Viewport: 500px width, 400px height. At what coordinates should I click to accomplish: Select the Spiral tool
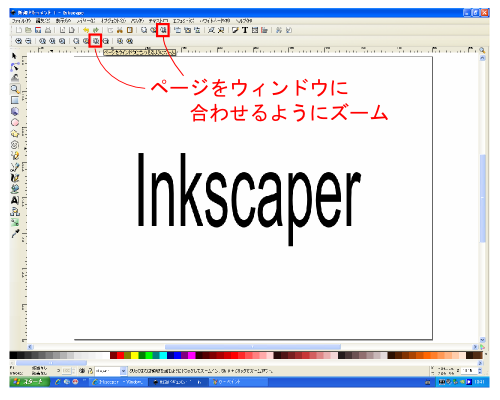pyautogui.click(x=14, y=145)
